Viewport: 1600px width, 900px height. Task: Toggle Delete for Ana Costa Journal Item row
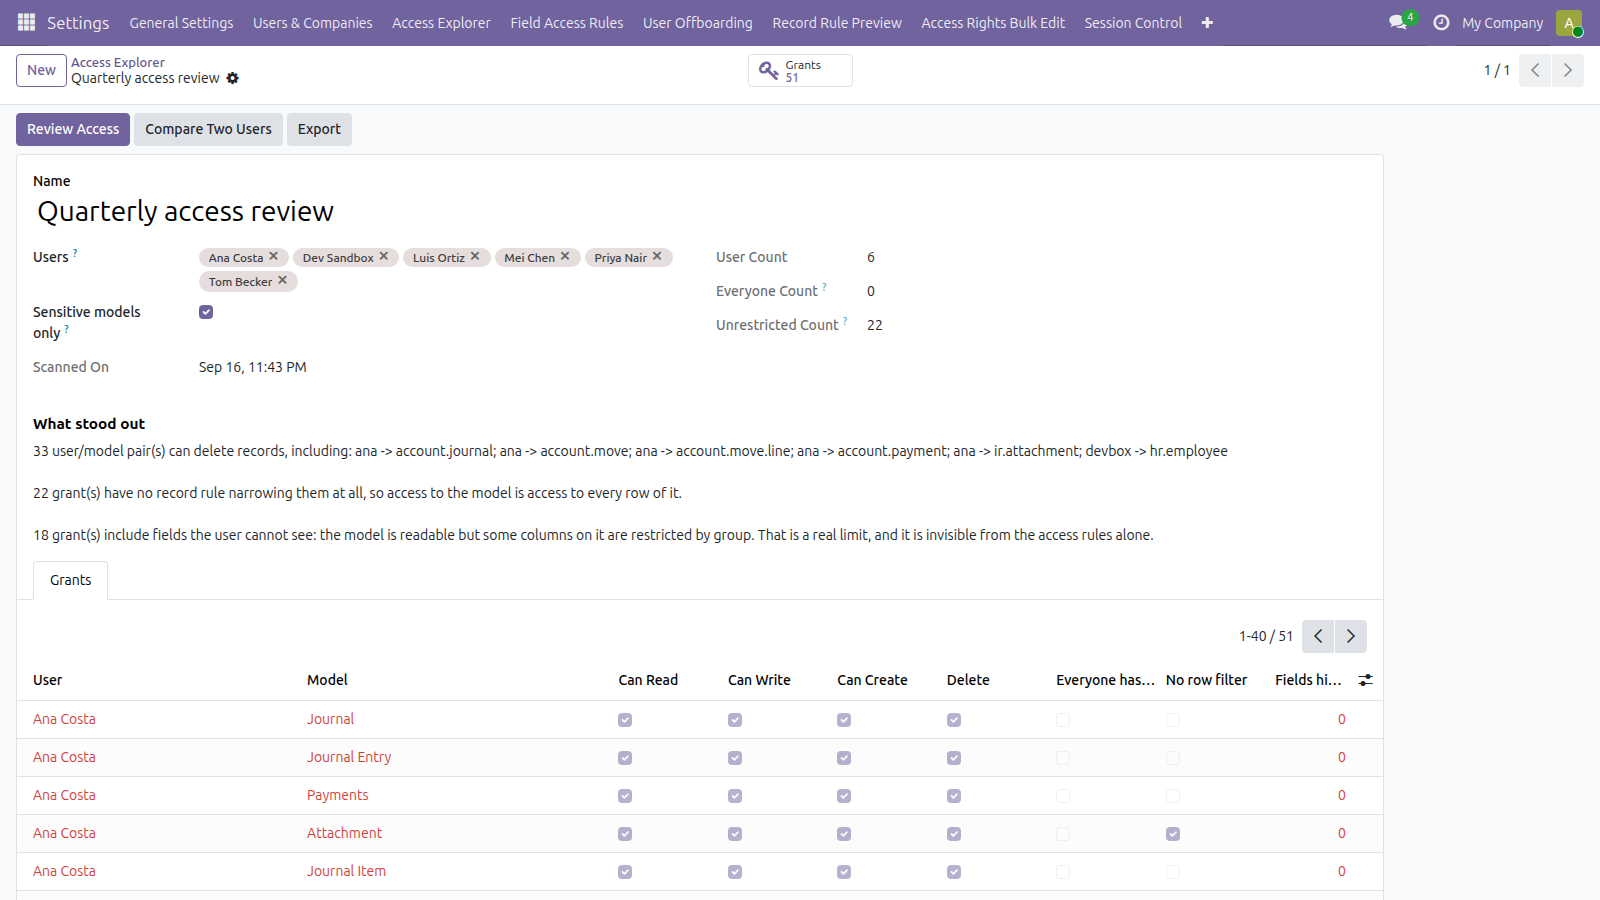(x=954, y=872)
